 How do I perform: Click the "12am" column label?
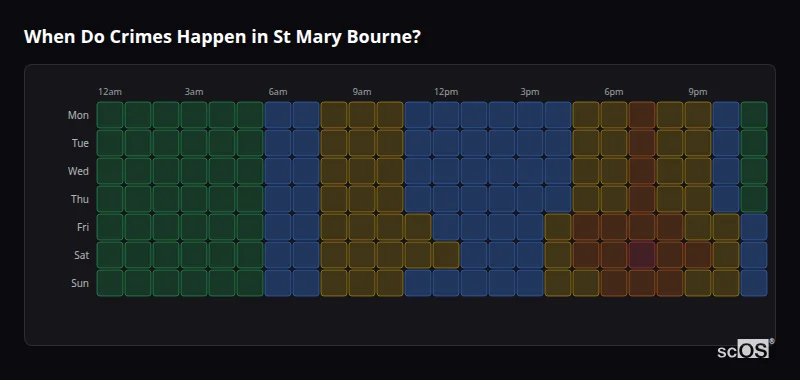(x=110, y=92)
